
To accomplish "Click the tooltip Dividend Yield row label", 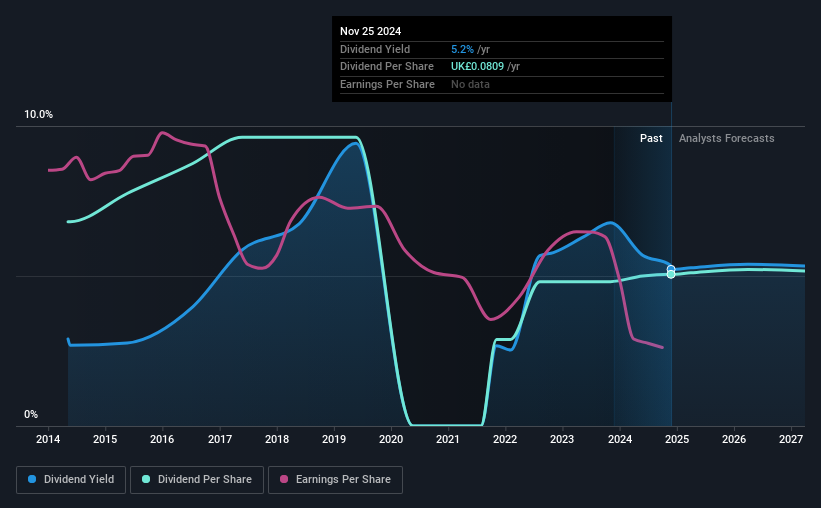I will 375,49.
